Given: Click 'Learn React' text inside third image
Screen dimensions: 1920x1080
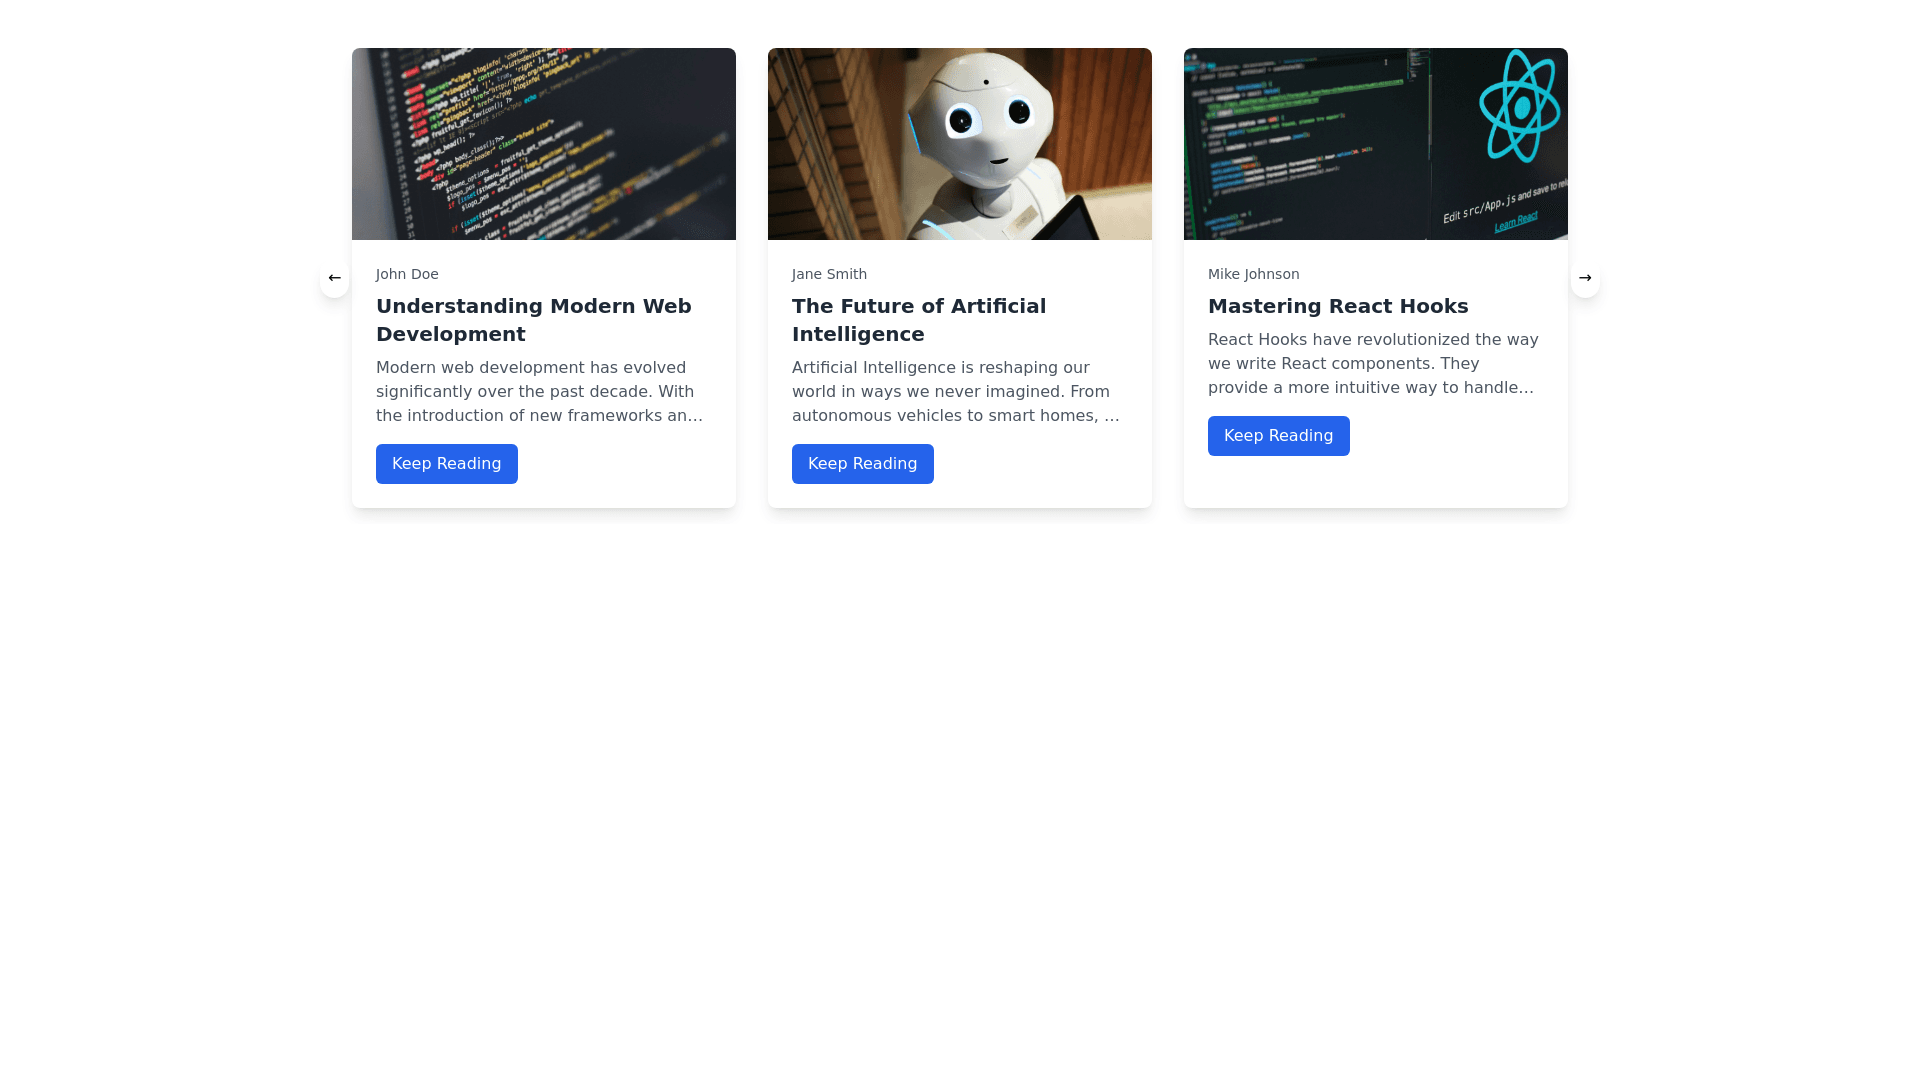Looking at the screenshot, I should coord(1516,223).
